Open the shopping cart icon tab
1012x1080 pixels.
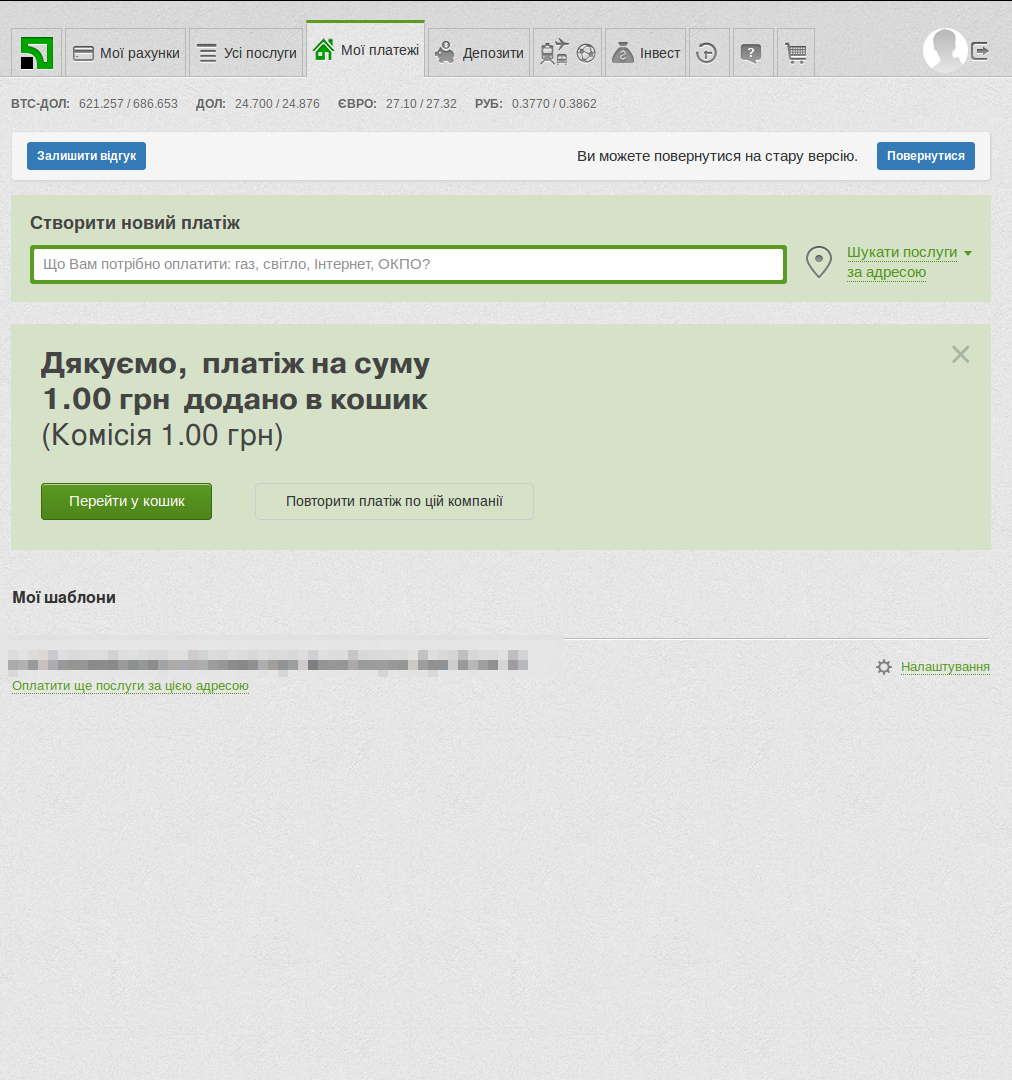[x=796, y=53]
